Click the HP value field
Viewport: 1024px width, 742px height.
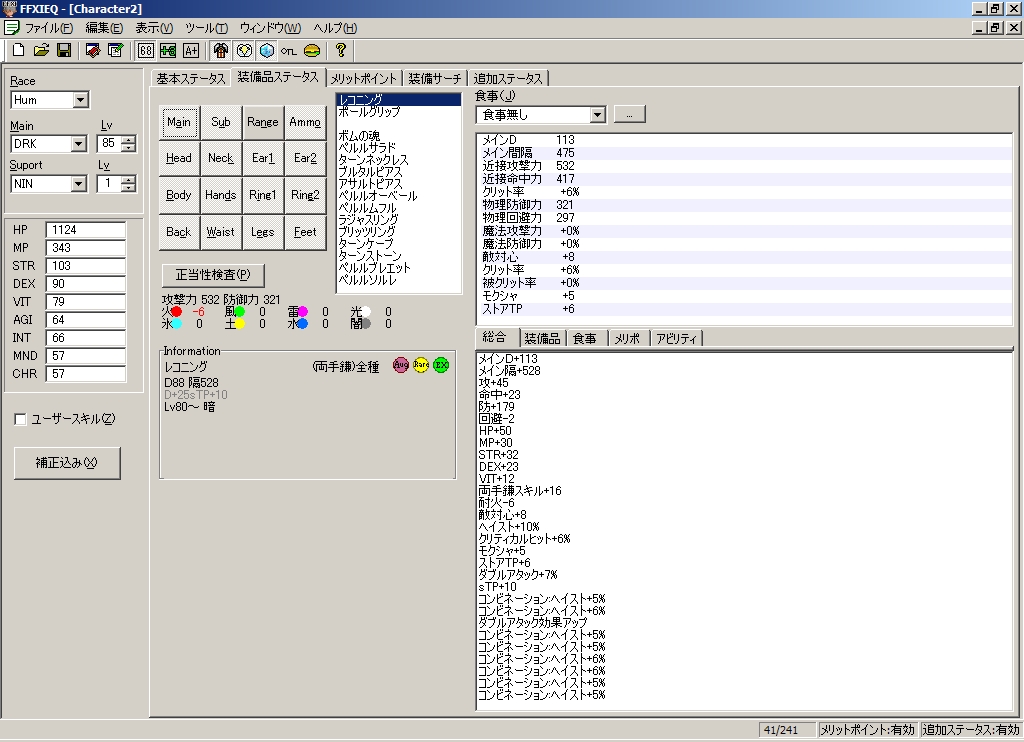coord(86,230)
